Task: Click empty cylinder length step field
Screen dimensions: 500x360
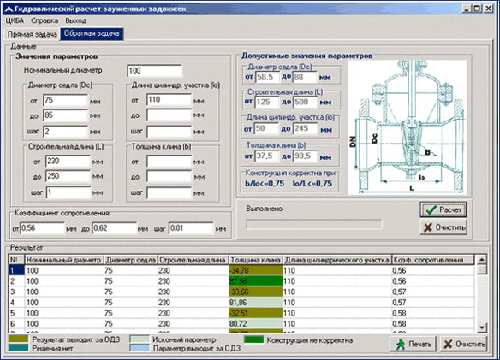Action: point(169,131)
